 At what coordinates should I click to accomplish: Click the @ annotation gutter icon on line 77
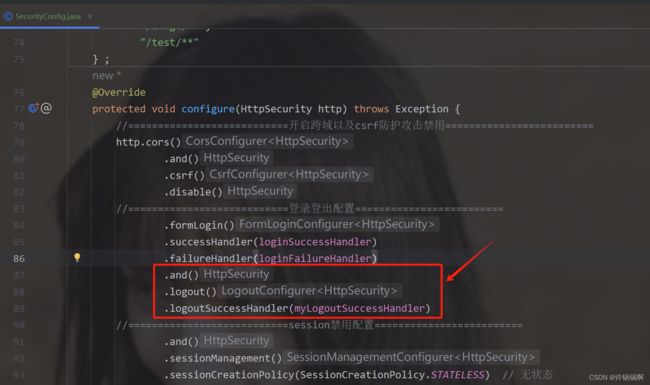pos(46,108)
